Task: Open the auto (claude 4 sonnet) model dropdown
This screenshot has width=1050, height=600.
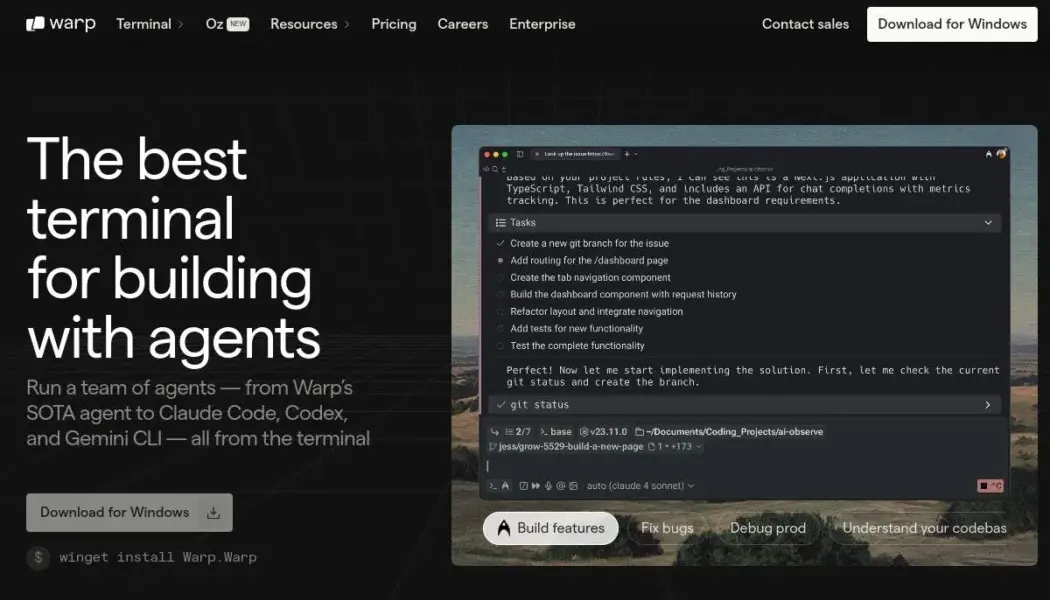Action: click(641, 485)
